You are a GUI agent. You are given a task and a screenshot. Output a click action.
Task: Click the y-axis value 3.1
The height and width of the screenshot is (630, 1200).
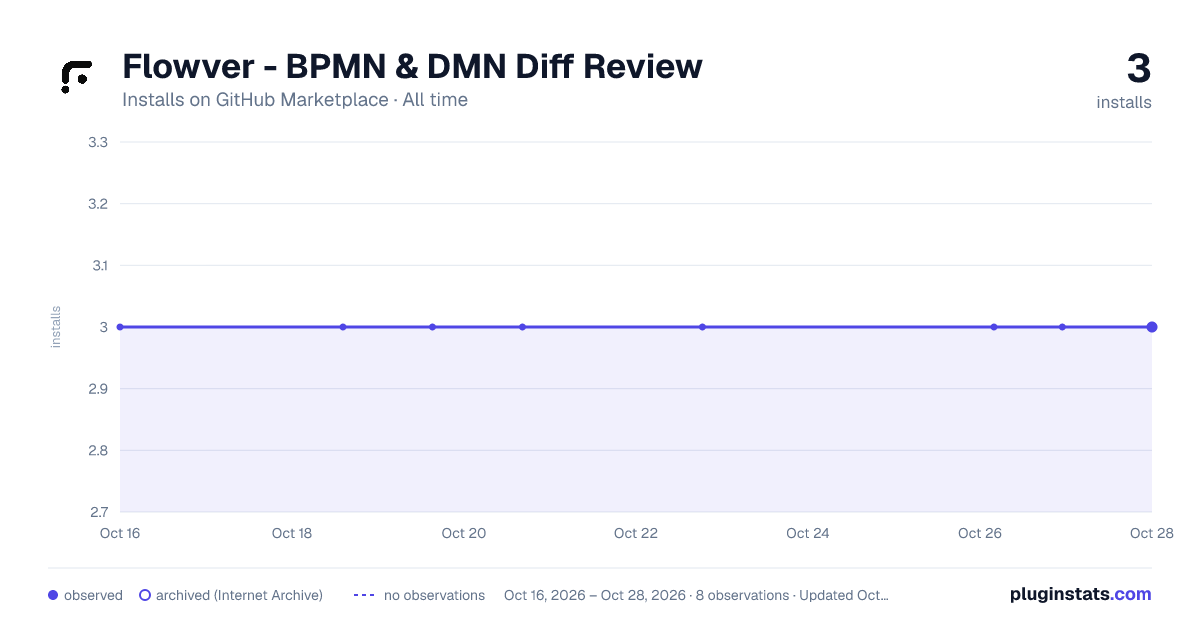coord(98,266)
